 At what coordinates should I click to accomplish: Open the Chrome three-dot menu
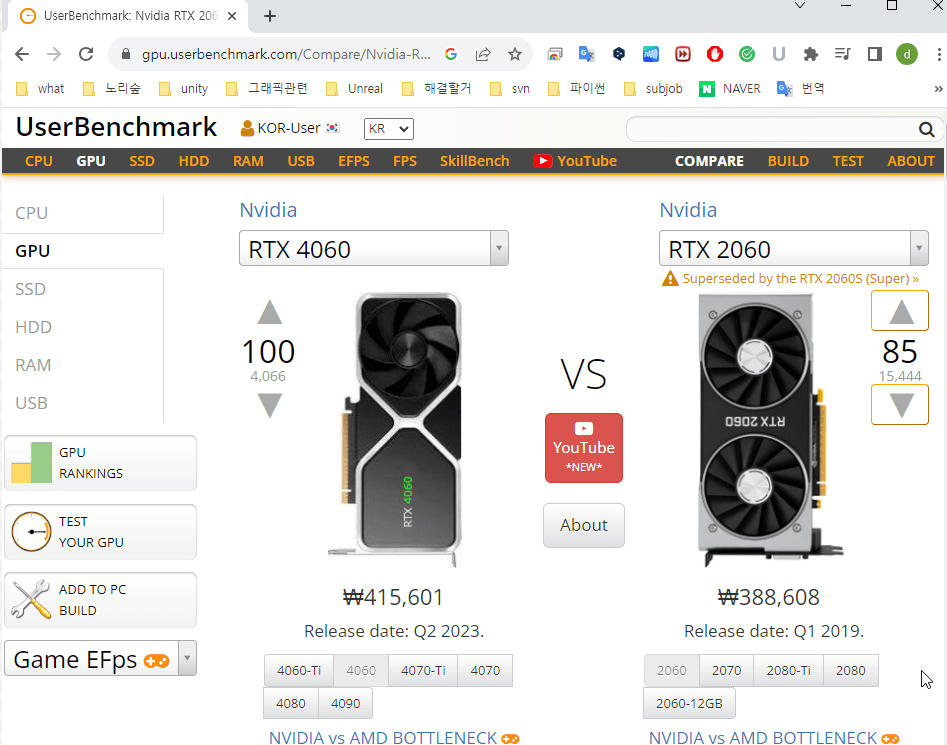tap(939, 54)
